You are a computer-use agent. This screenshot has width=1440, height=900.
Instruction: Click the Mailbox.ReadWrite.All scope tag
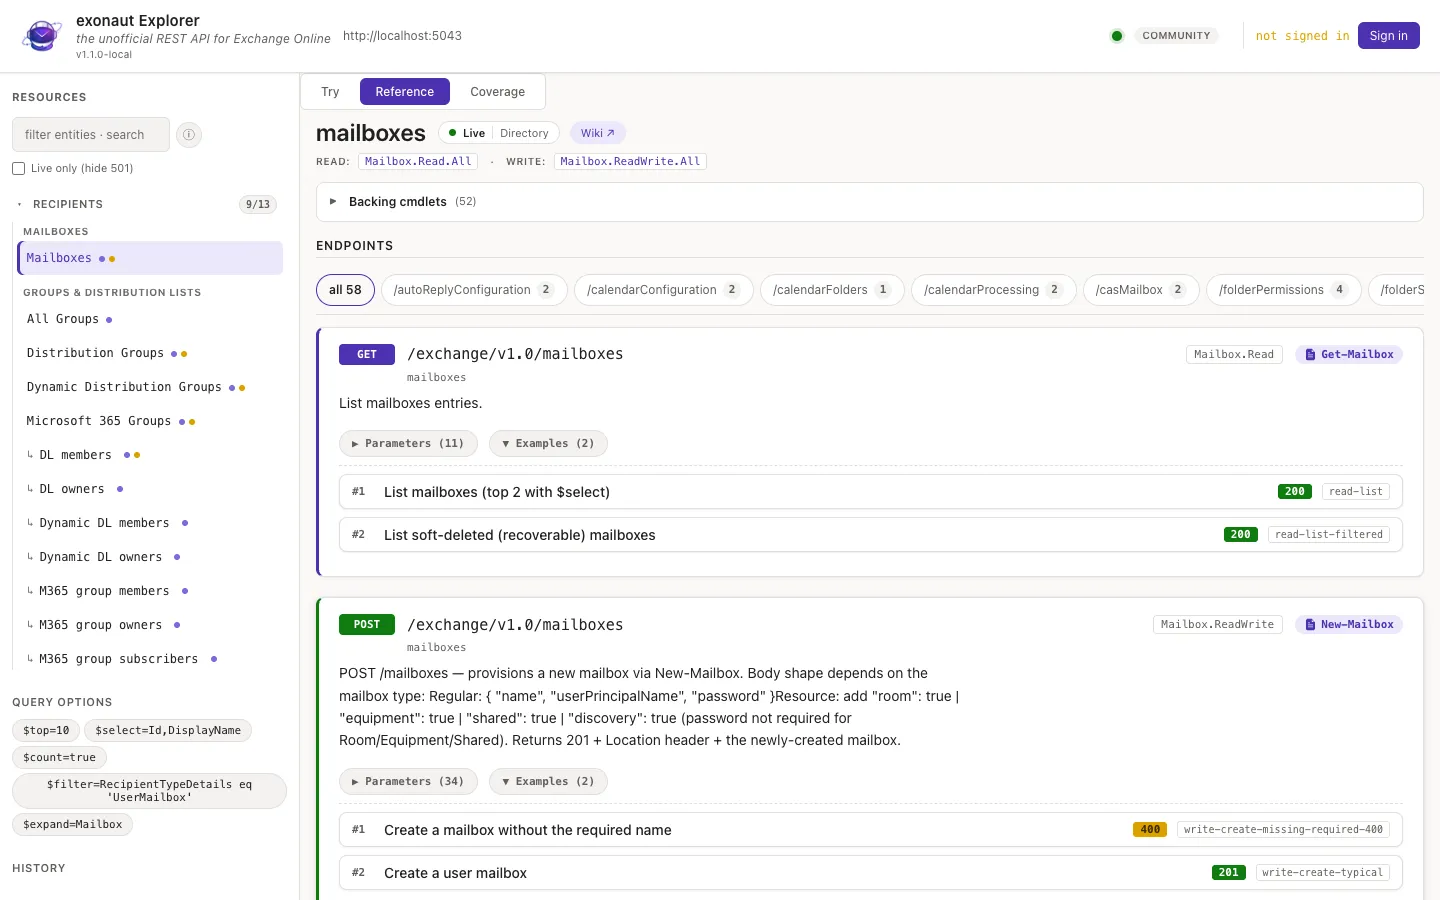(x=630, y=161)
